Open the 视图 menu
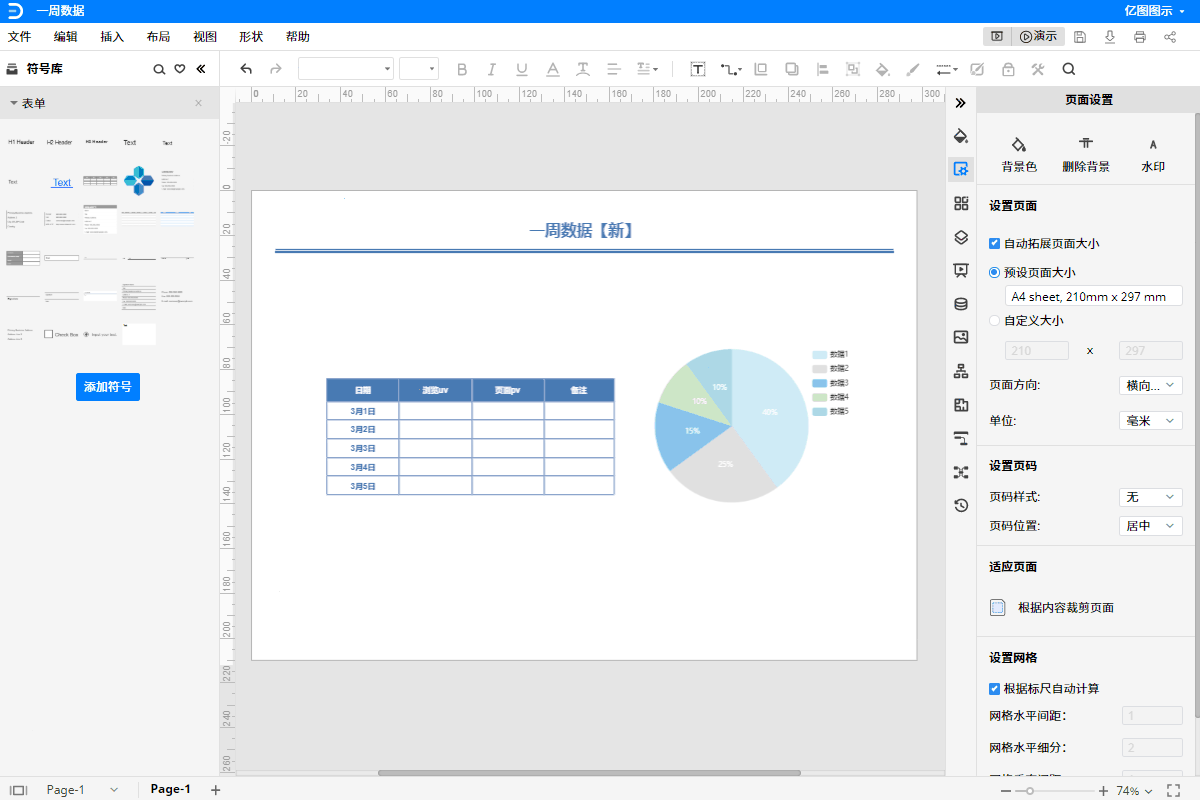Image resolution: width=1200 pixels, height=800 pixels. click(x=205, y=37)
